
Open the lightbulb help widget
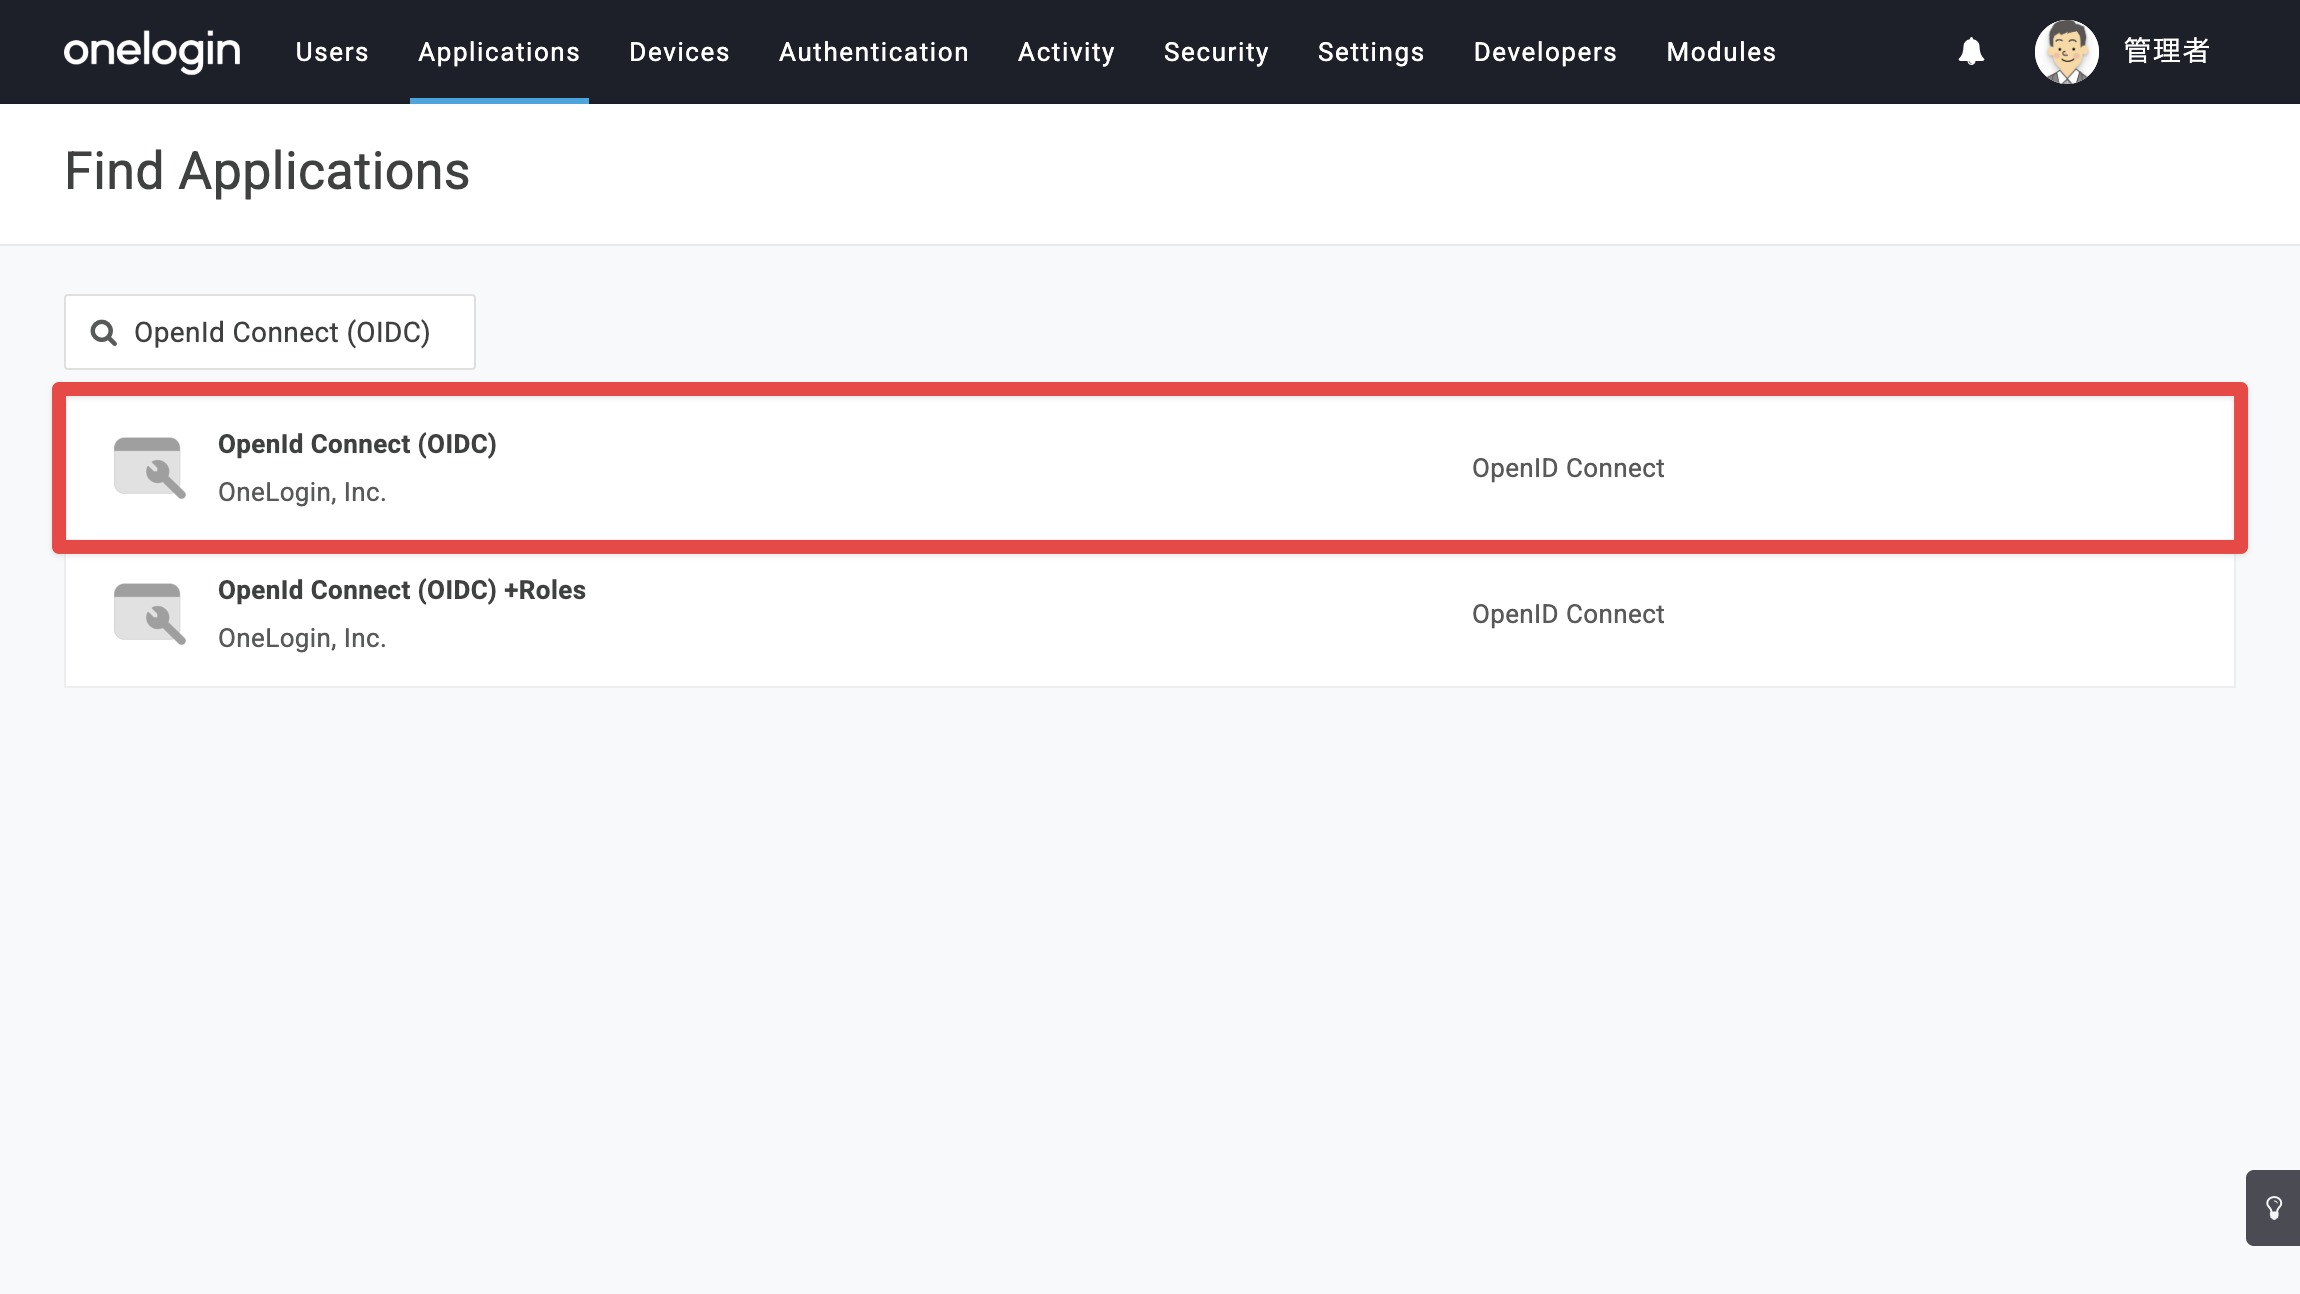(x=2273, y=1208)
